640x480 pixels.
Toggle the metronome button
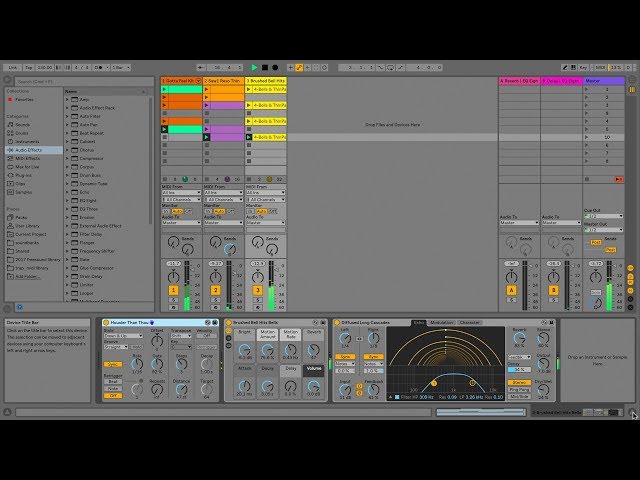(99, 67)
